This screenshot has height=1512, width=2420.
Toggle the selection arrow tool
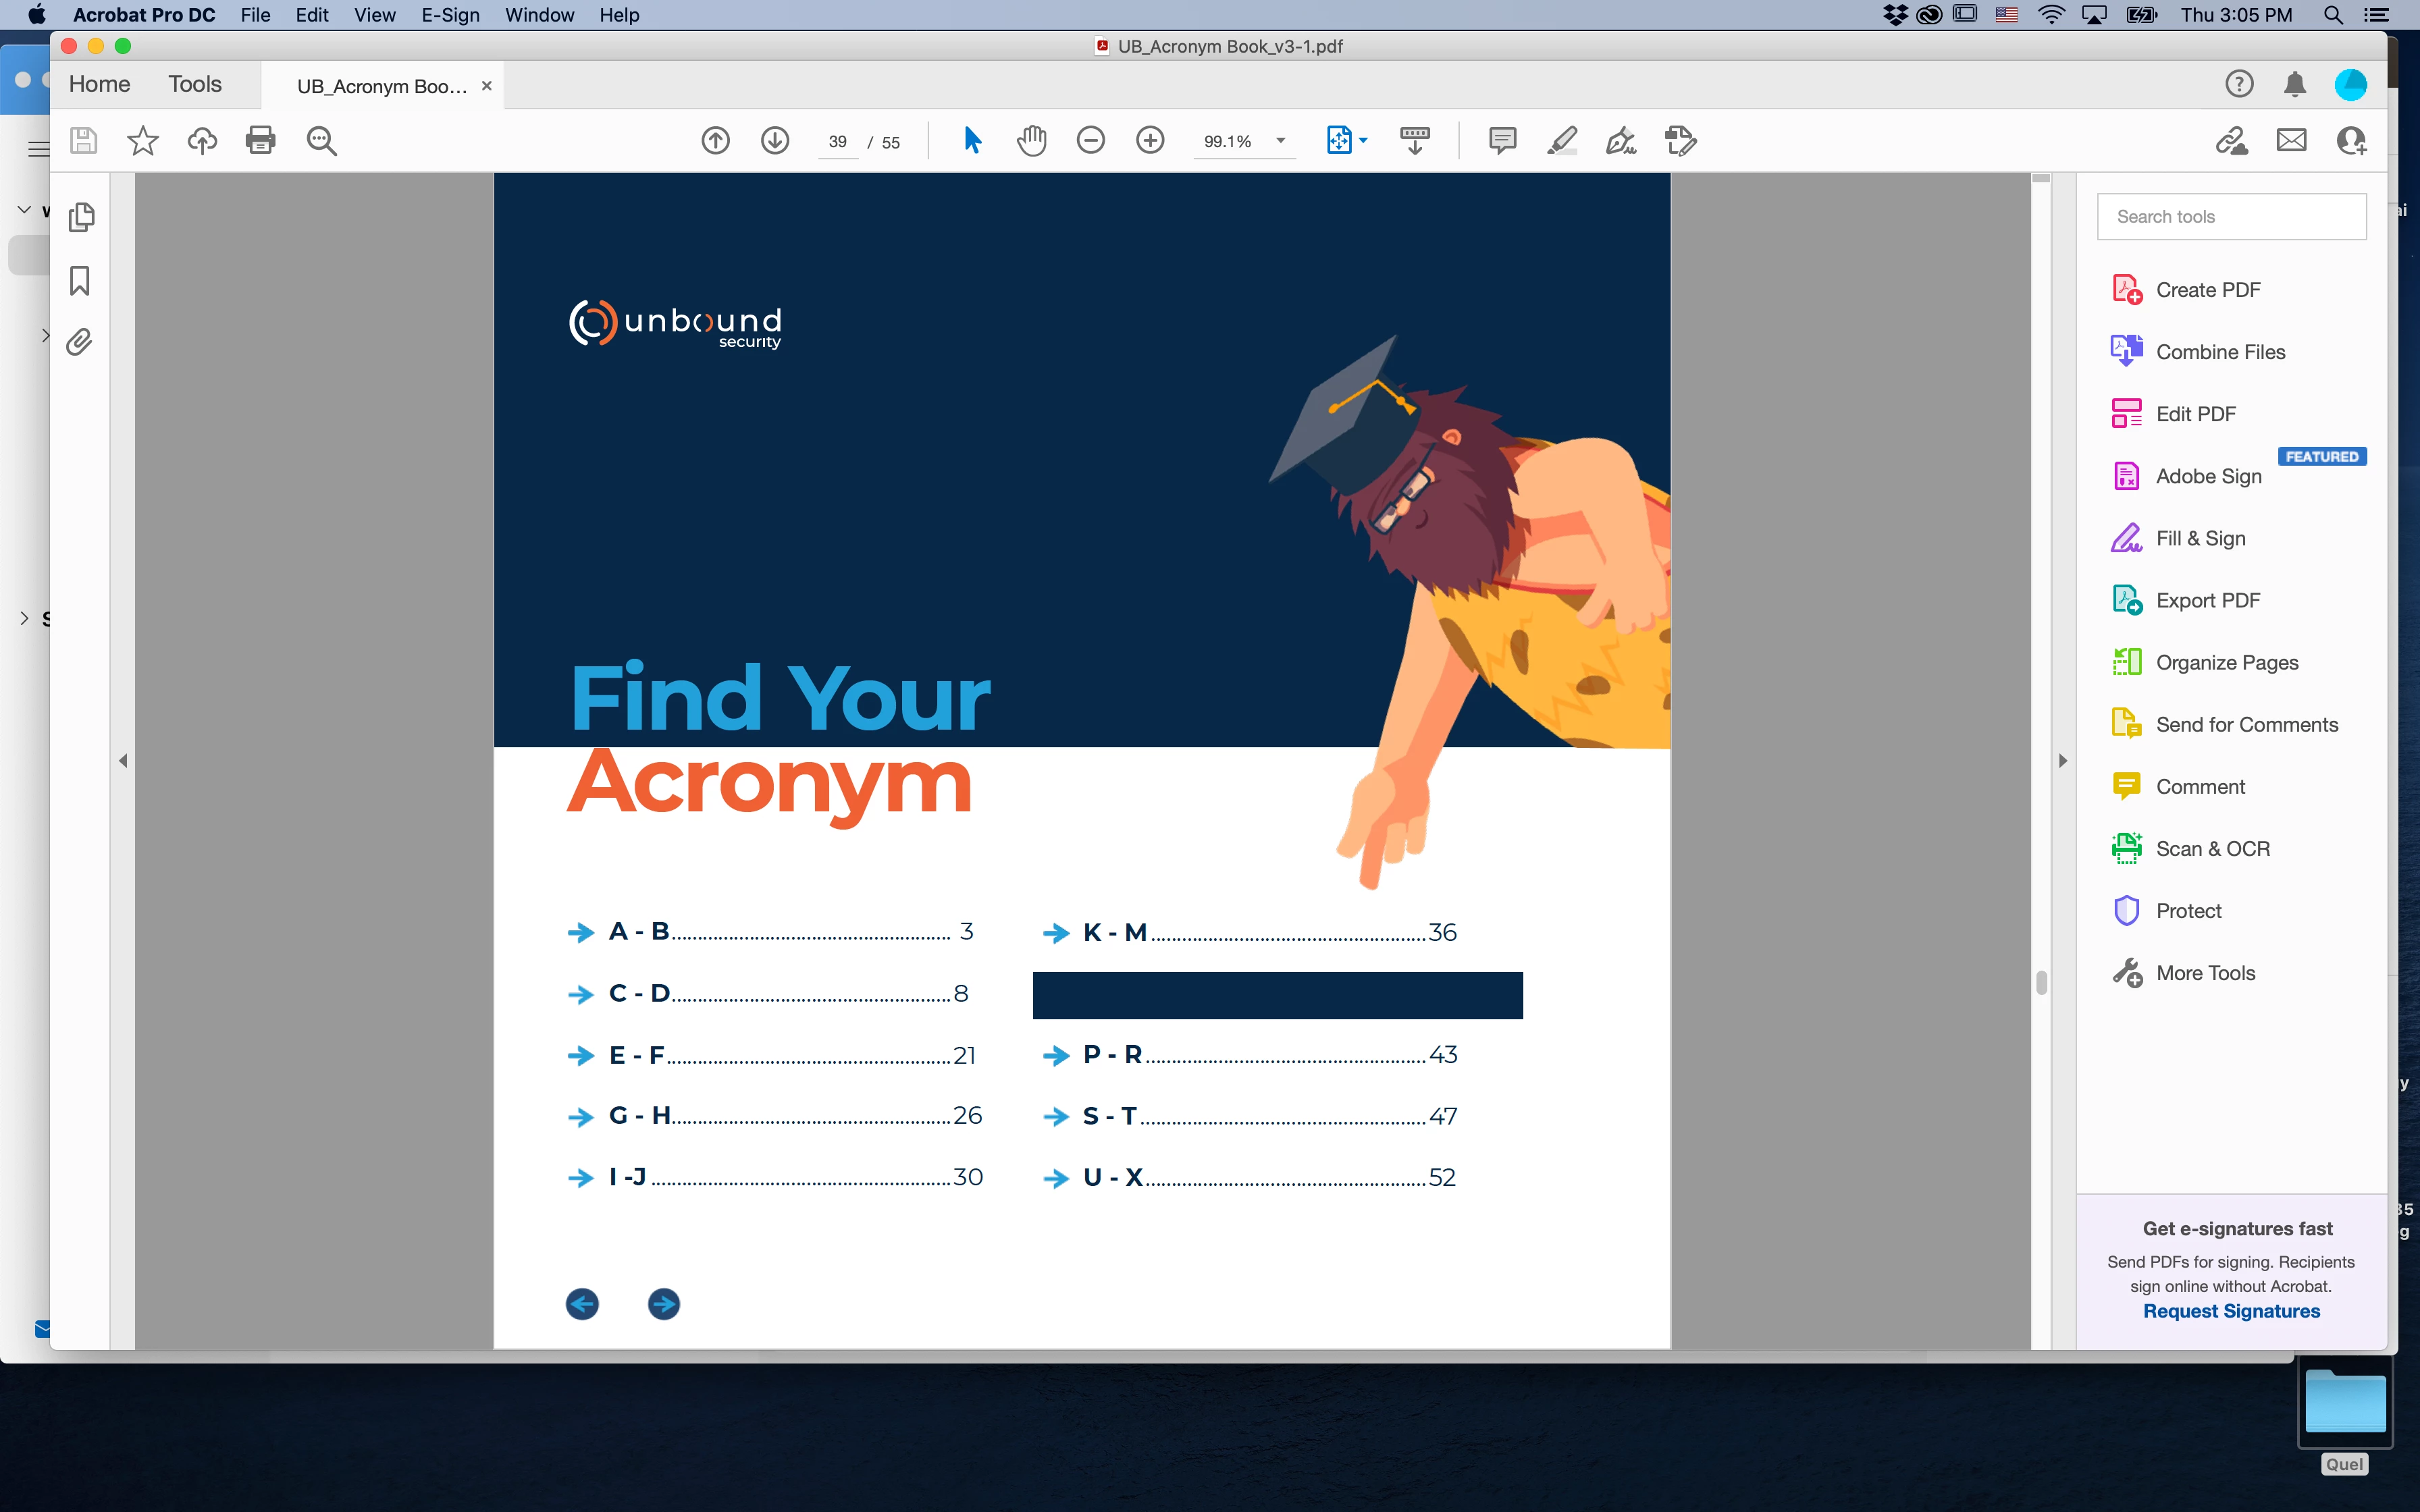tap(972, 140)
